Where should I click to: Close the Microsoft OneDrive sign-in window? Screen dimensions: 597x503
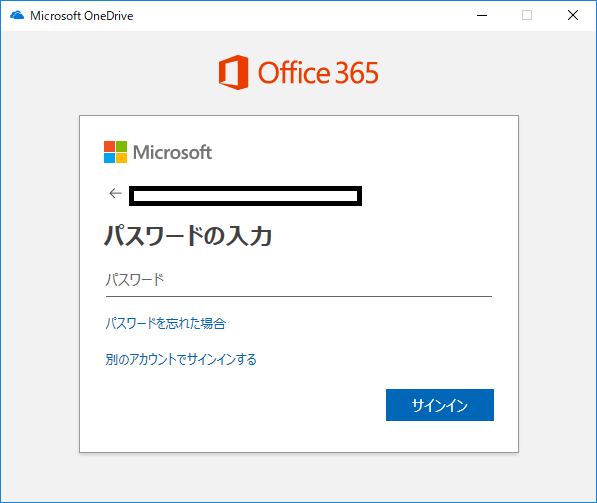pos(573,15)
